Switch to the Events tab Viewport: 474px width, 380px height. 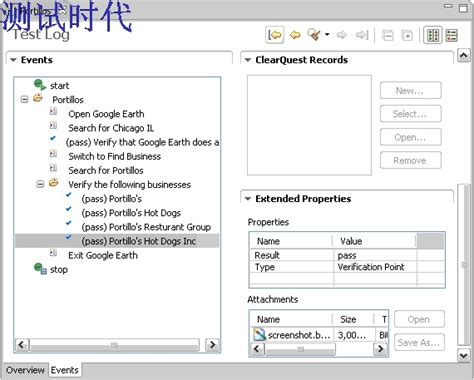(x=65, y=370)
